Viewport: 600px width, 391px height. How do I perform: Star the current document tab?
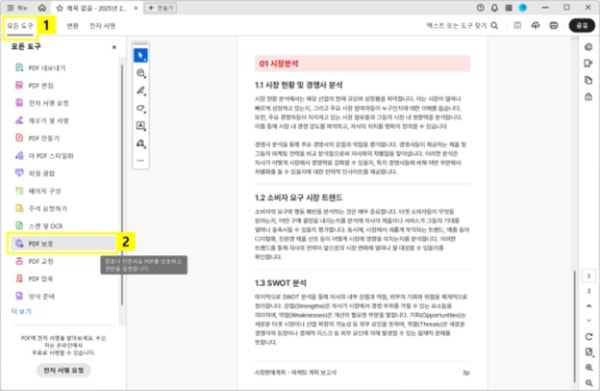[x=59, y=8]
